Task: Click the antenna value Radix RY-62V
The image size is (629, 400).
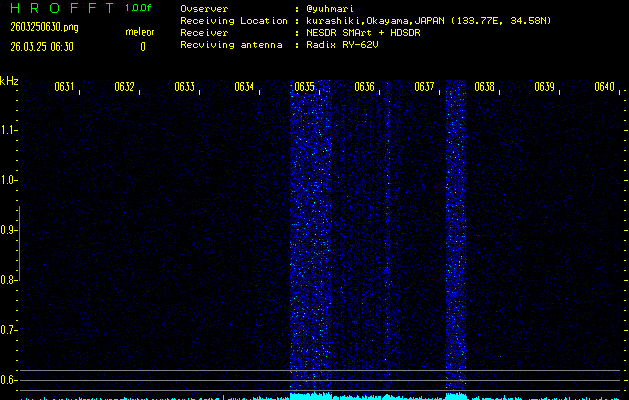Action: (342, 45)
